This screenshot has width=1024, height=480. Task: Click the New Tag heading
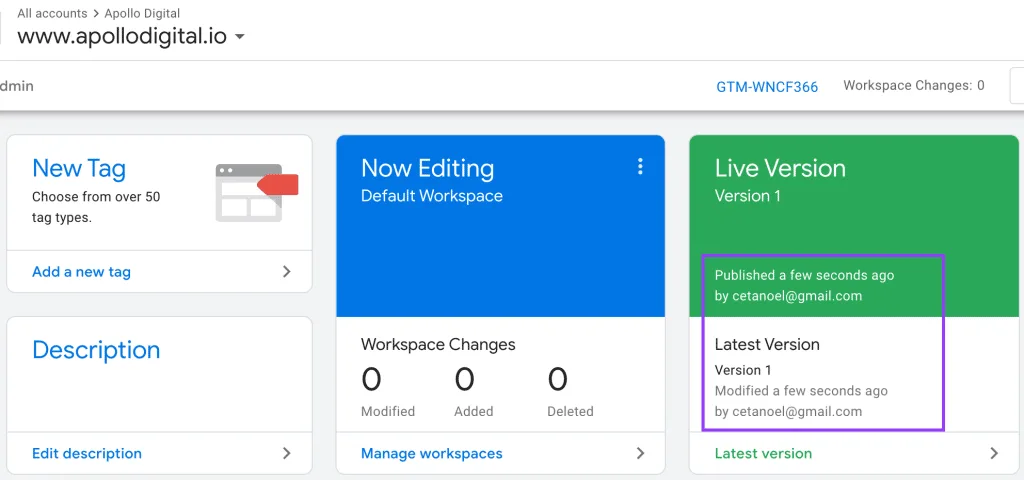79,168
